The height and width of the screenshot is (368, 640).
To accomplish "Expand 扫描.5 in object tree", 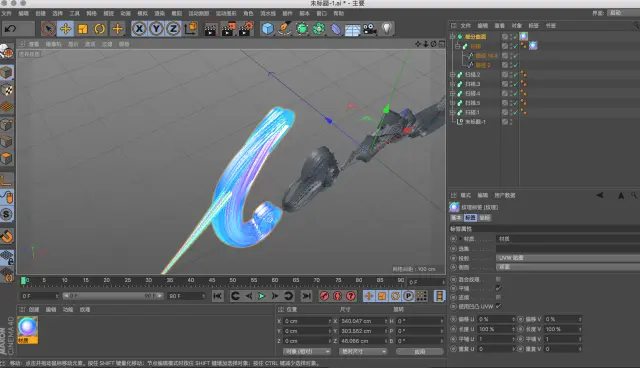I will coord(452,103).
